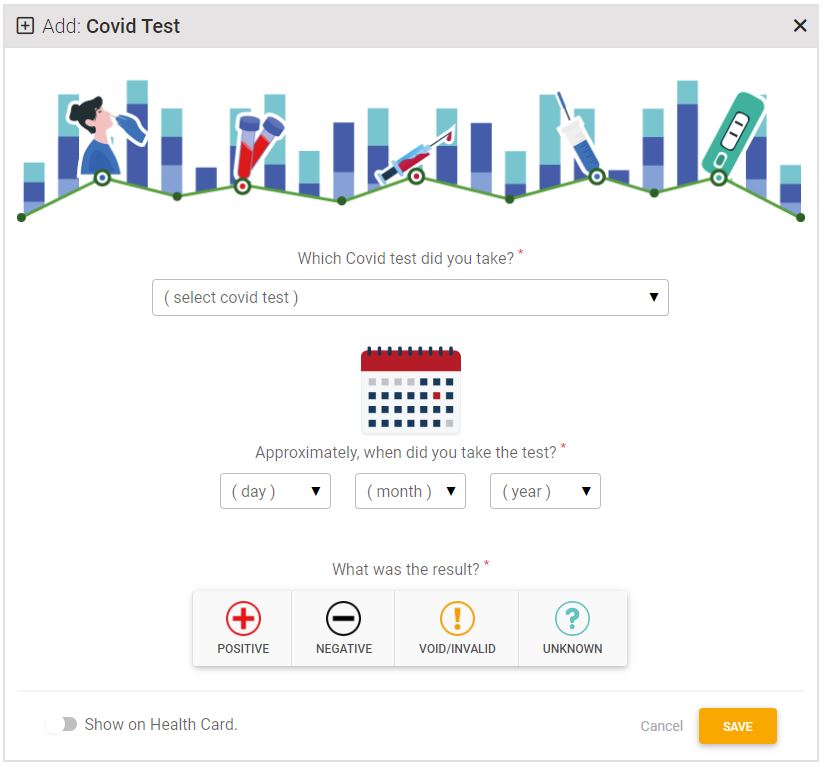
Task: Click the red blood vials illustration
Action: tap(252, 145)
